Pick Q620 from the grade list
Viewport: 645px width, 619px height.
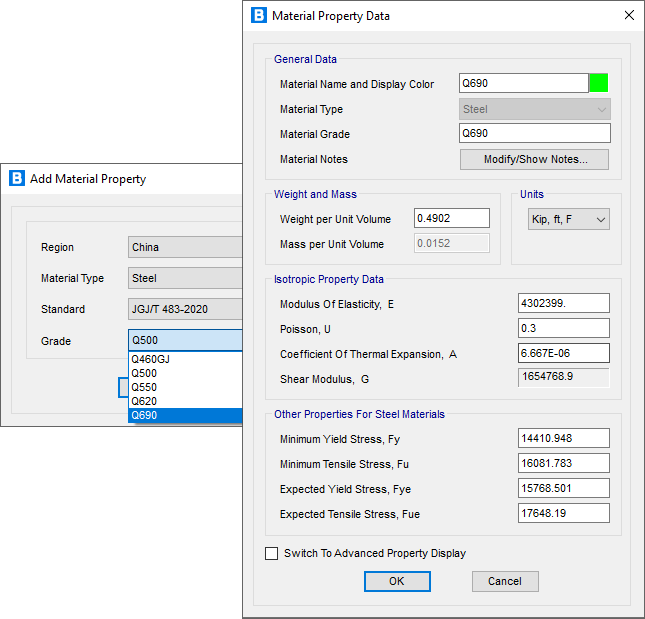[185, 401]
